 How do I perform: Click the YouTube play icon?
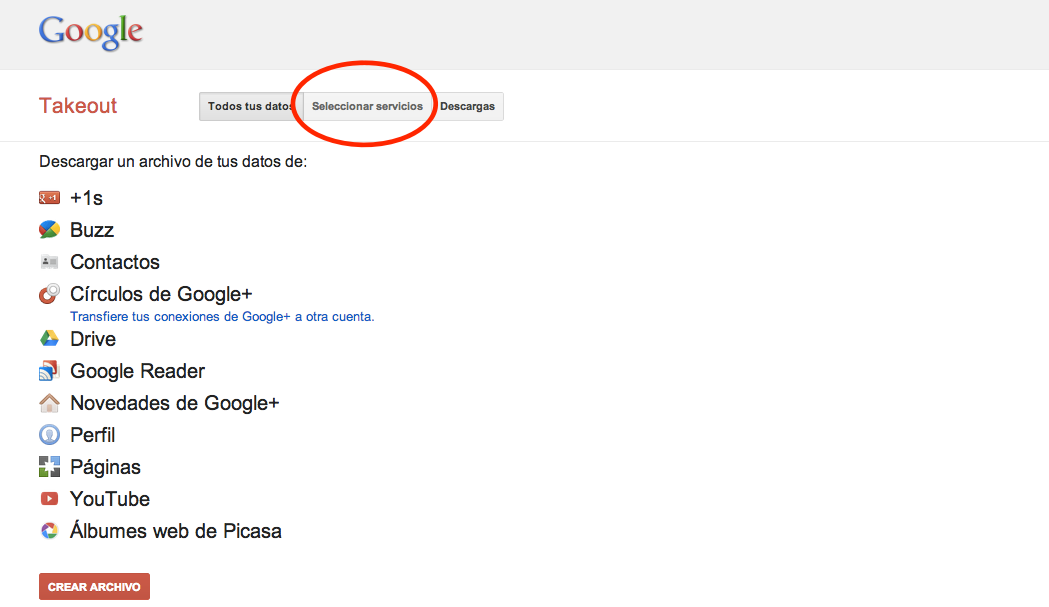[50, 499]
